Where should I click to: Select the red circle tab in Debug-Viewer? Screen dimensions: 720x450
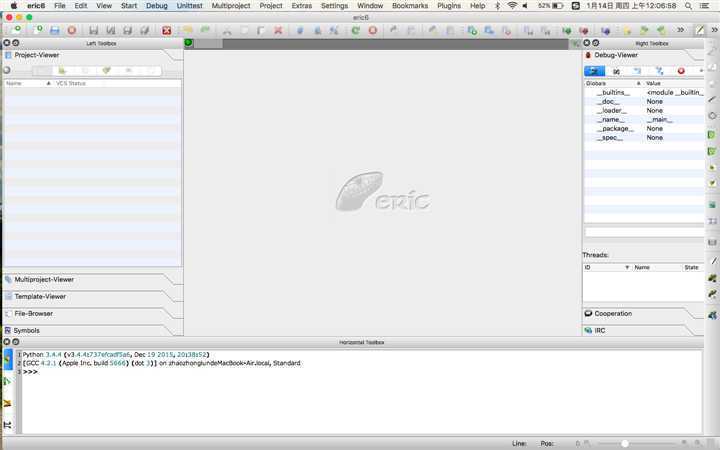(681, 71)
